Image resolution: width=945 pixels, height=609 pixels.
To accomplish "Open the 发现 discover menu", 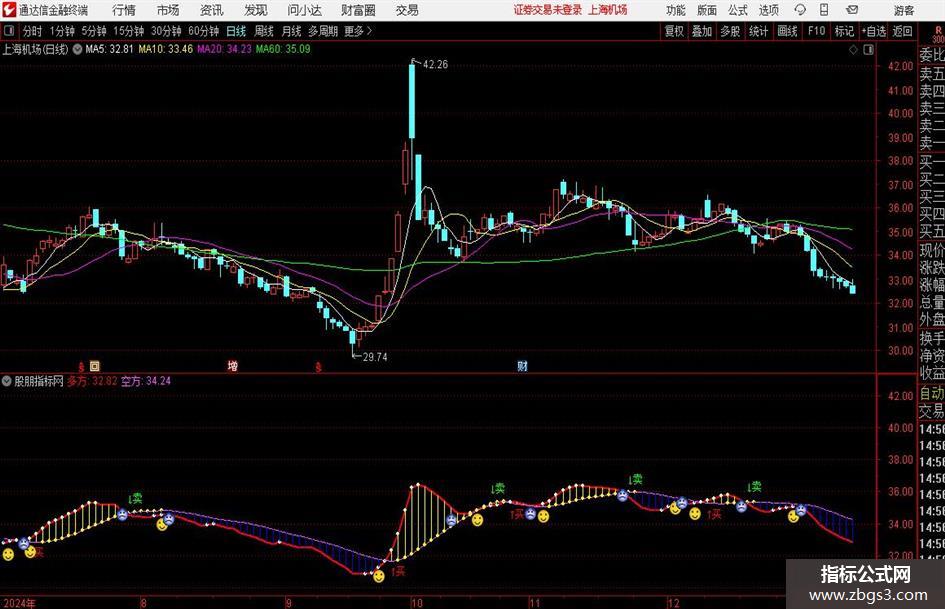I will pos(256,10).
